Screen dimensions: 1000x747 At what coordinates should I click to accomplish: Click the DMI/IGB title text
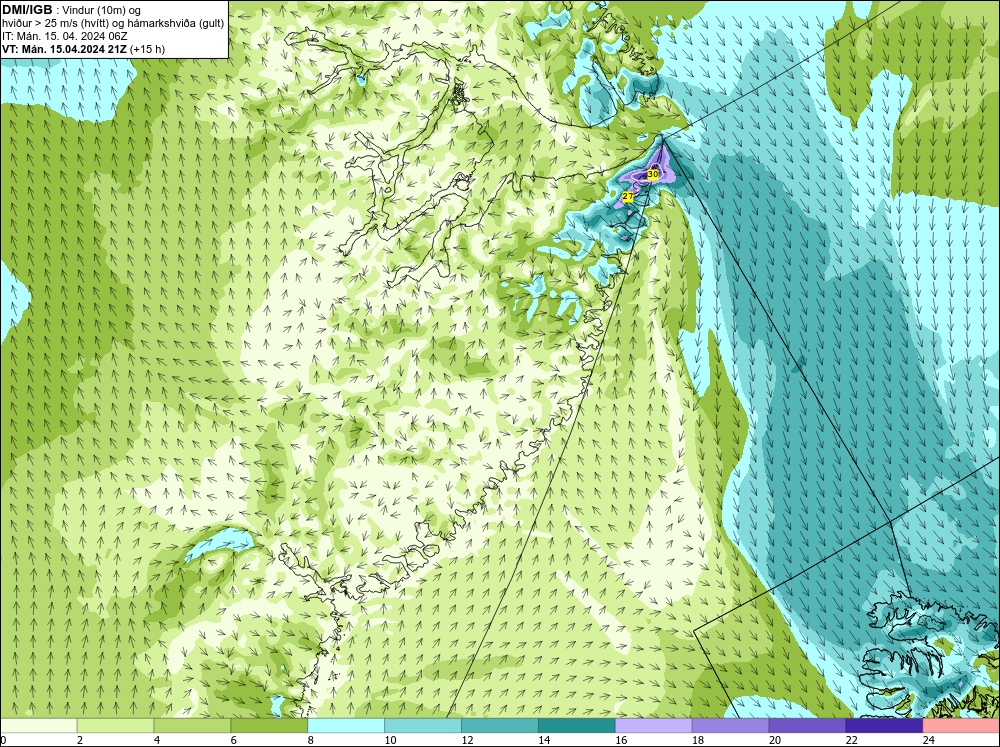pyautogui.click(x=27, y=10)
